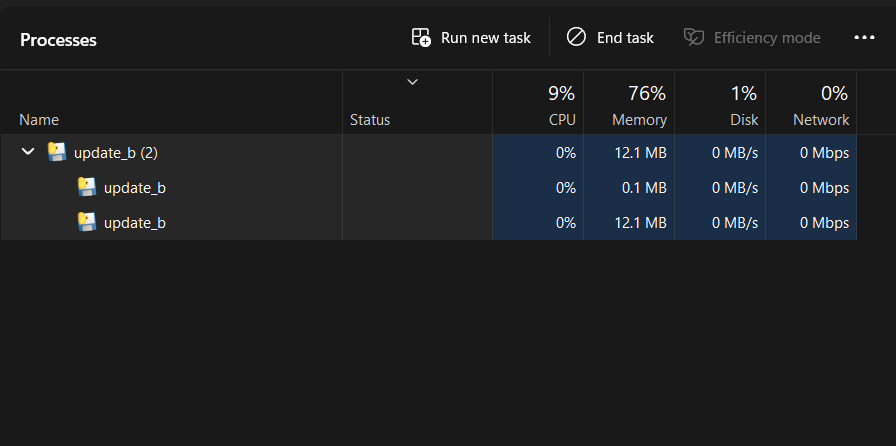The width and height of the screenshot is (896, 446).
Task: Select the update_b (2) group row name
Action: (116, 153)
